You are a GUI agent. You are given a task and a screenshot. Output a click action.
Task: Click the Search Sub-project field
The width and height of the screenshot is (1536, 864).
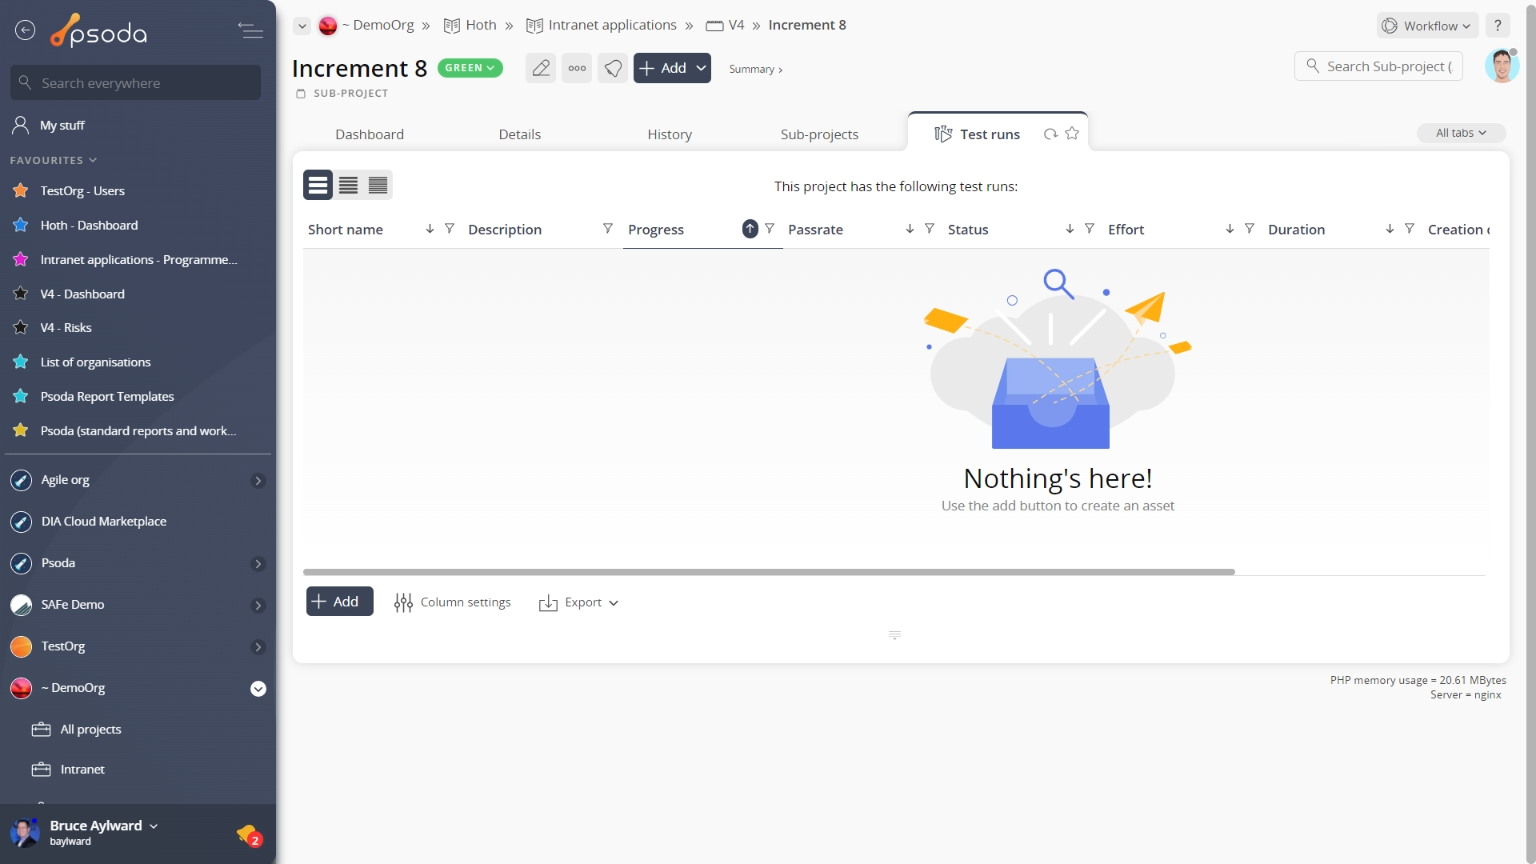[1379, 66]
